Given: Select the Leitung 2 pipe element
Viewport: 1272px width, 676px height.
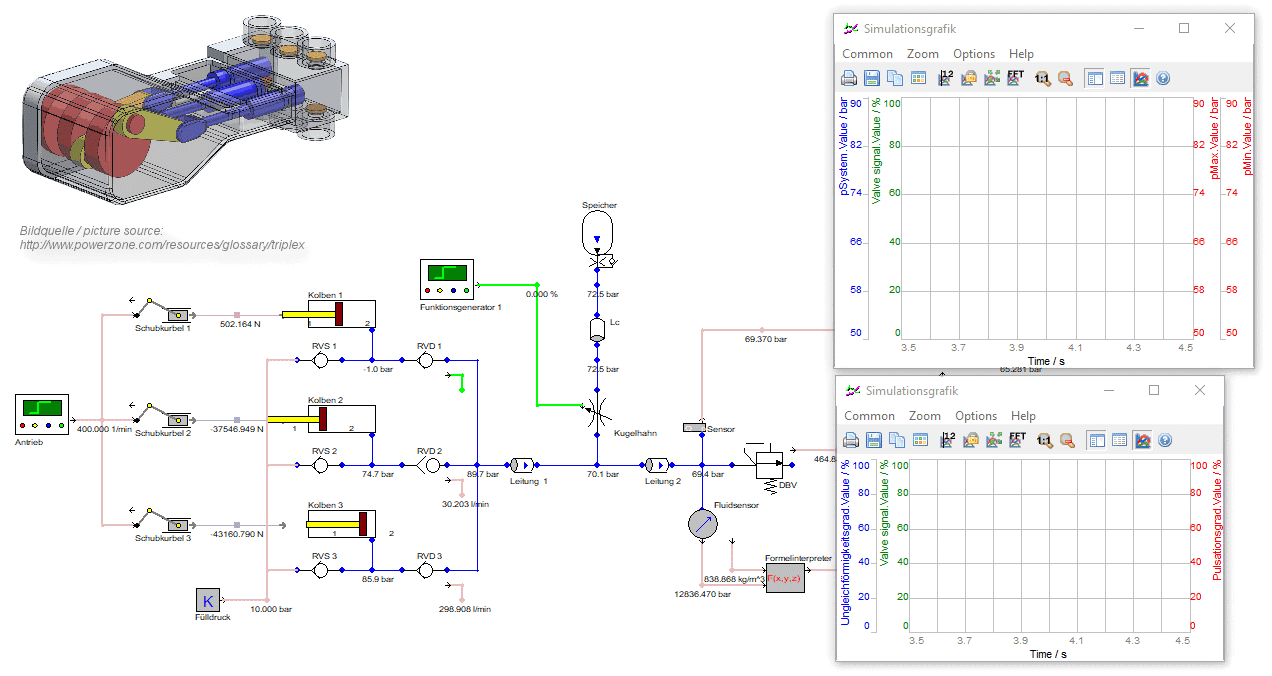Looking at the screenshot, I should (x=657, y=464).
